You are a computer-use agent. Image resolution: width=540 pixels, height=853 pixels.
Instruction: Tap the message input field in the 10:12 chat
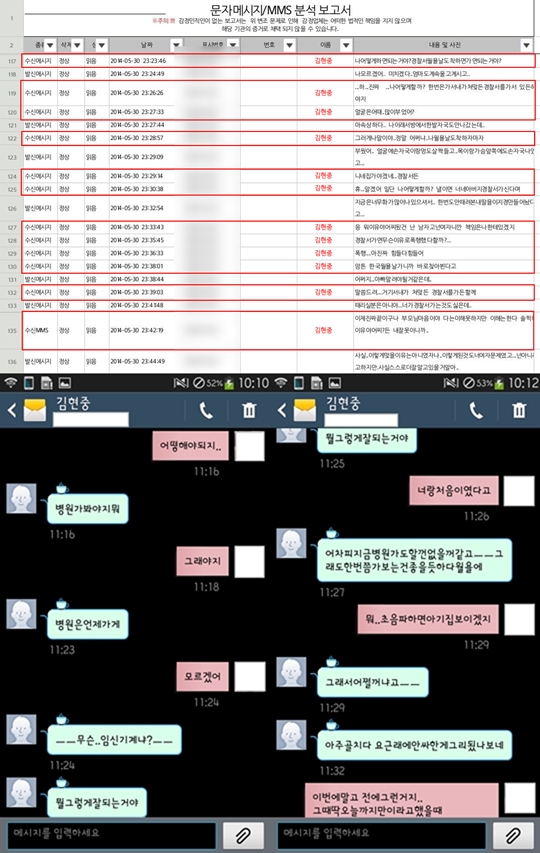click(x=381, y=836)
